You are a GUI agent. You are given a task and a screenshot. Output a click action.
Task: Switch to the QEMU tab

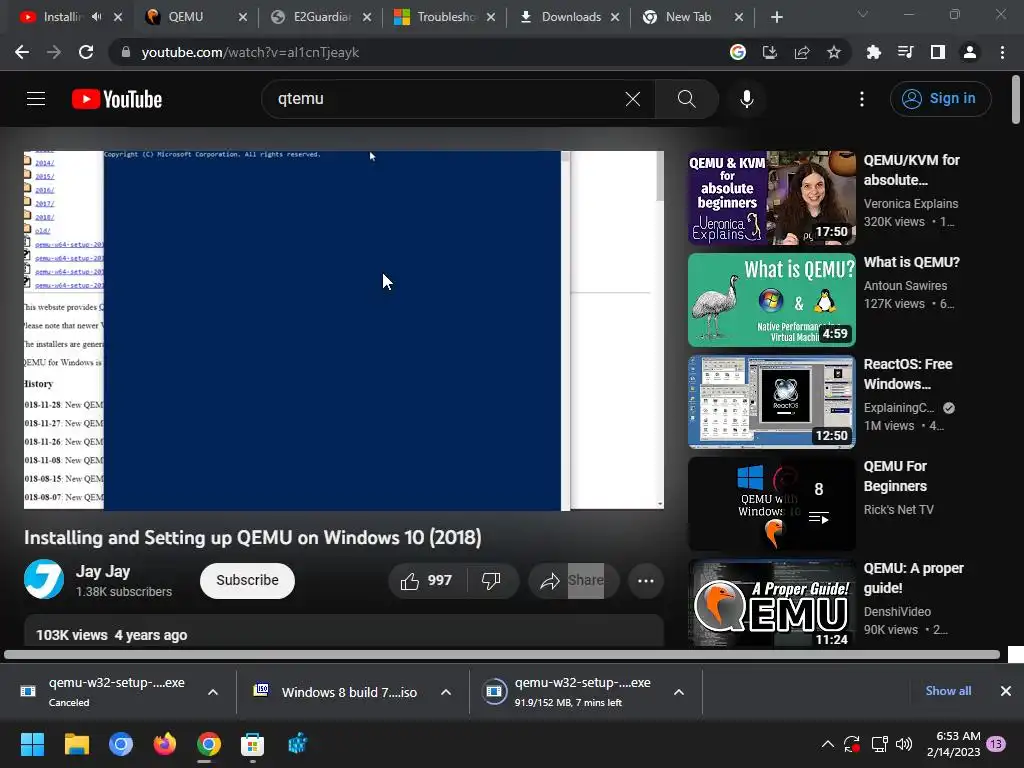click(x=186, y=17)
